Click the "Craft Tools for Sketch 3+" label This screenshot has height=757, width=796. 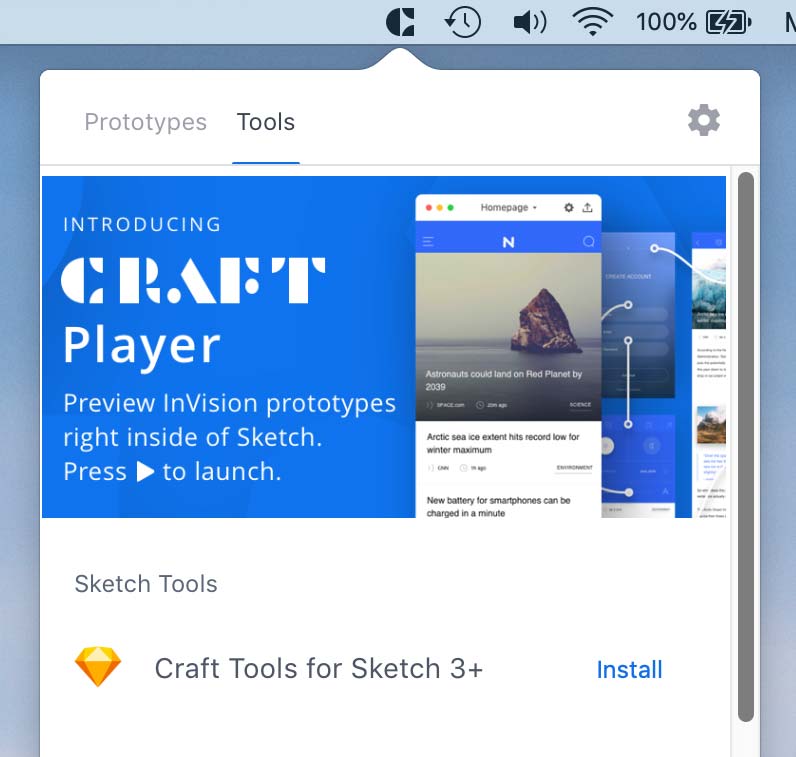tap(319, 668)
